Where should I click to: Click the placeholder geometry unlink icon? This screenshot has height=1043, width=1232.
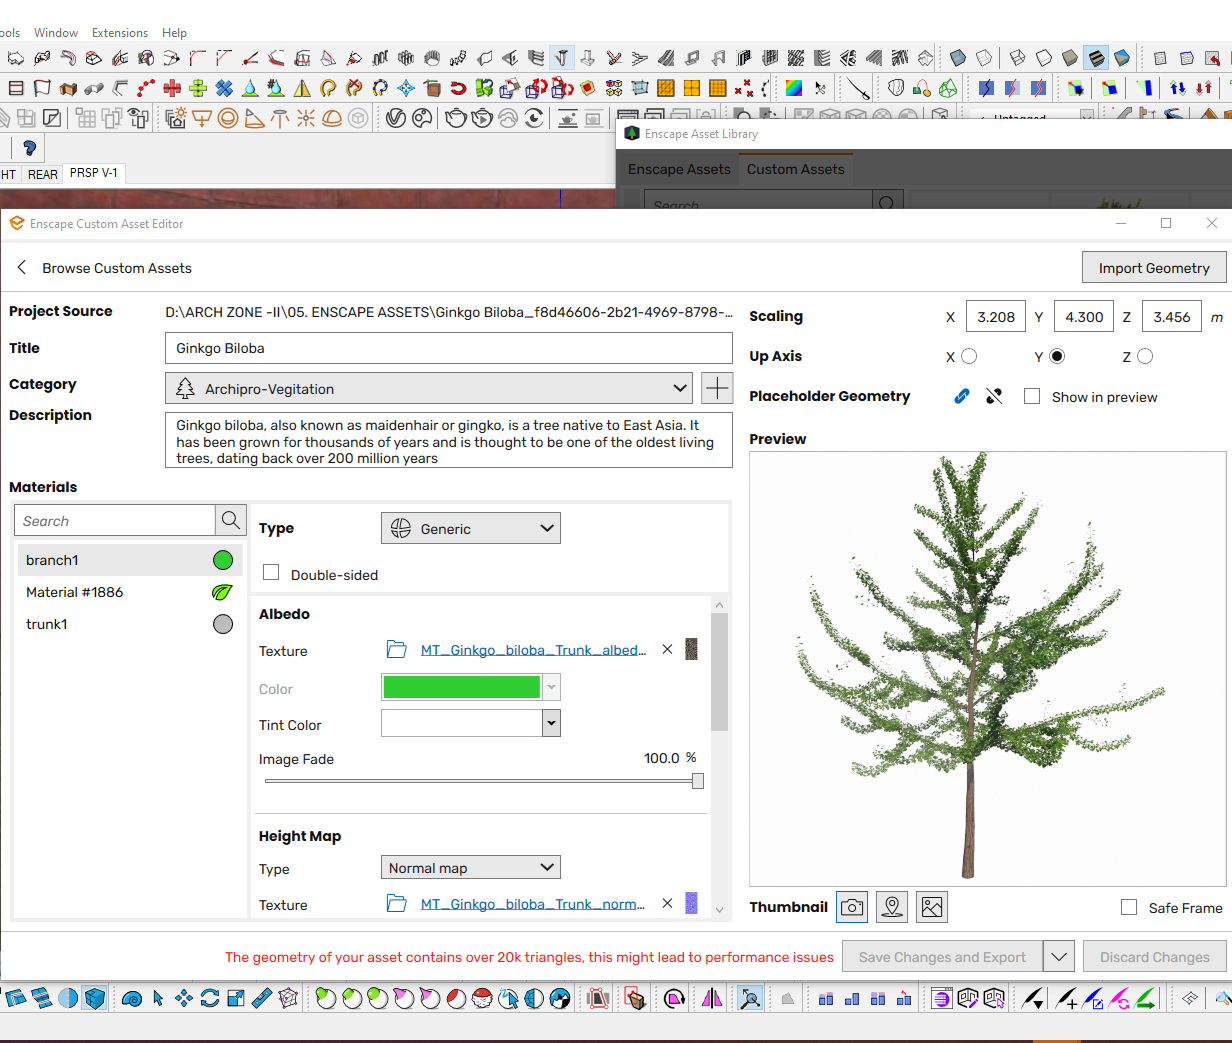(x=994, y=396)
